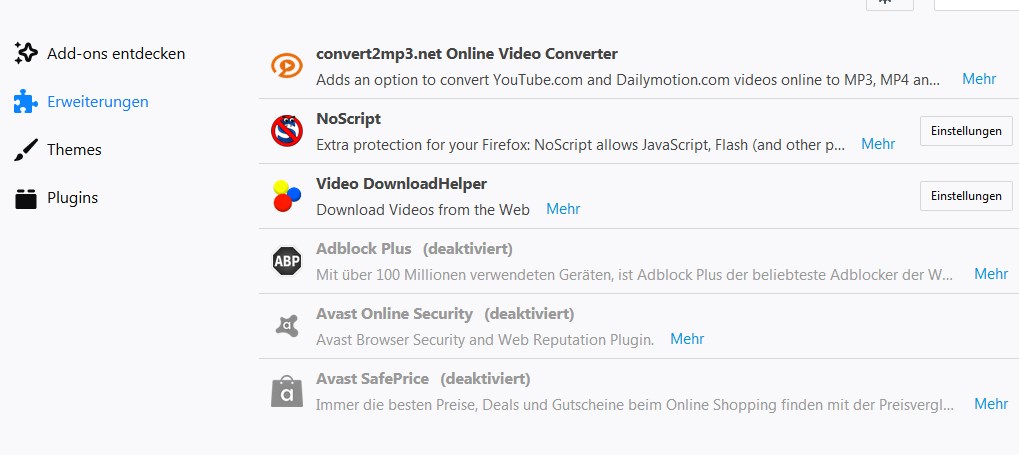Expand Mehr for NoScript description

point(878,144)
